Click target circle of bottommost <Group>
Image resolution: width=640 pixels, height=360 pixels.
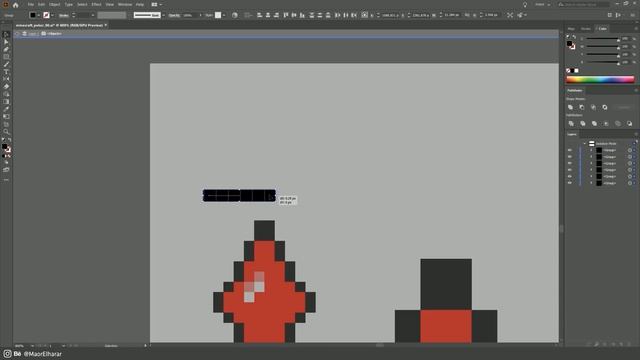pos(630,183)
